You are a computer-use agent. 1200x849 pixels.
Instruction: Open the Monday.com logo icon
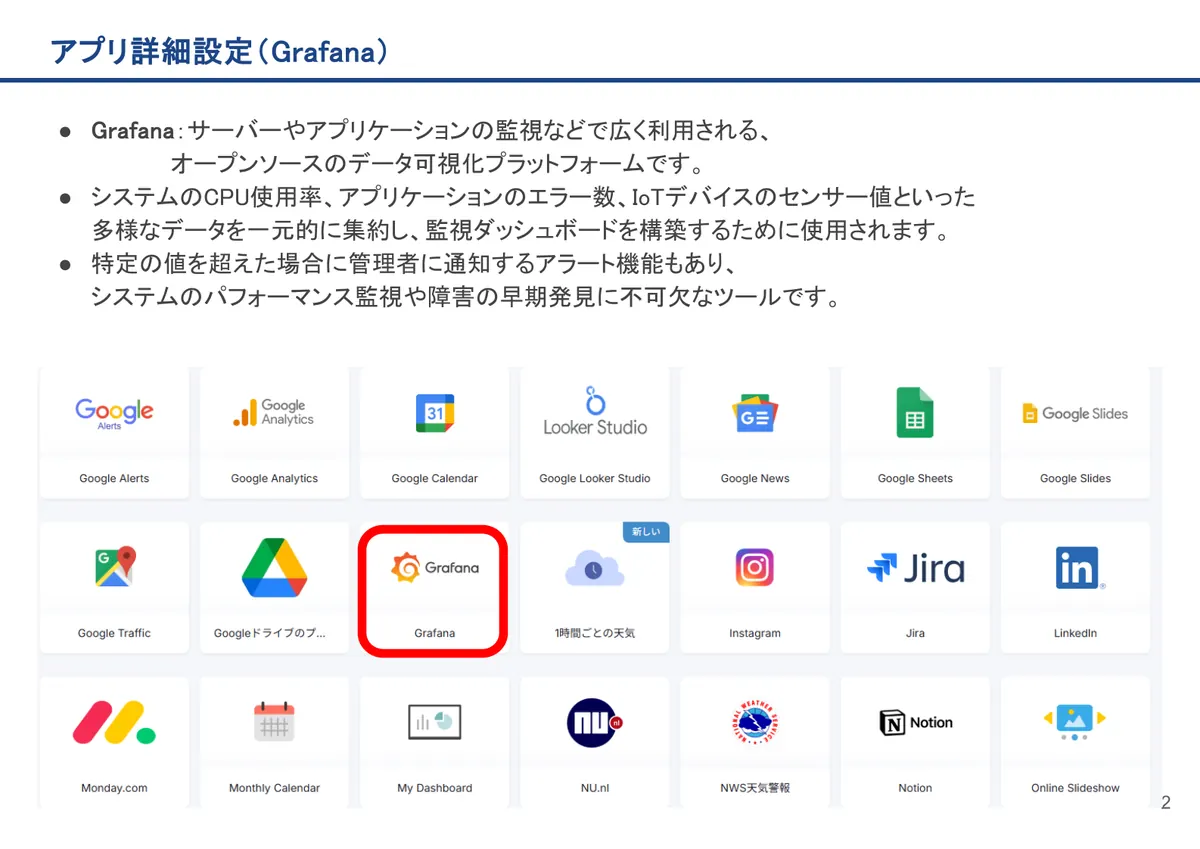(114, 722)
